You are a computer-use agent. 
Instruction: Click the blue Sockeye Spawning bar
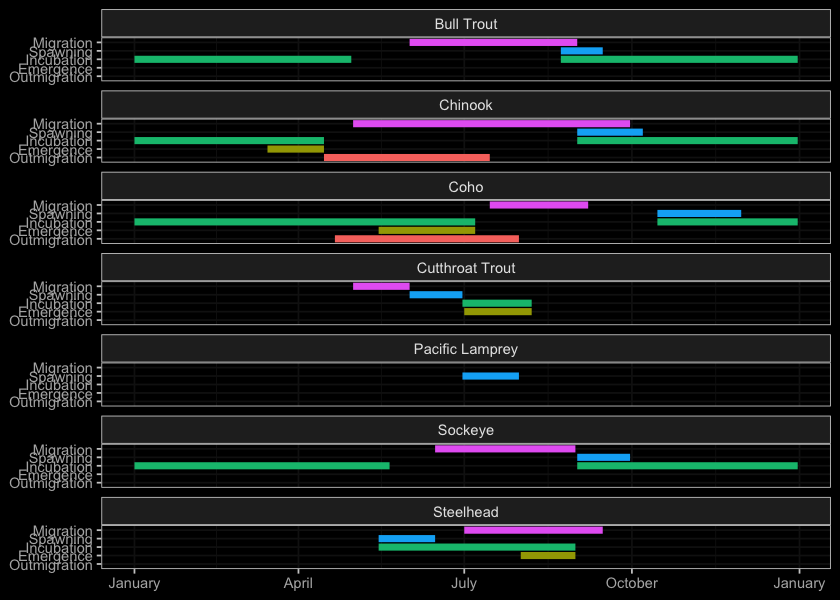coord(603,457)
